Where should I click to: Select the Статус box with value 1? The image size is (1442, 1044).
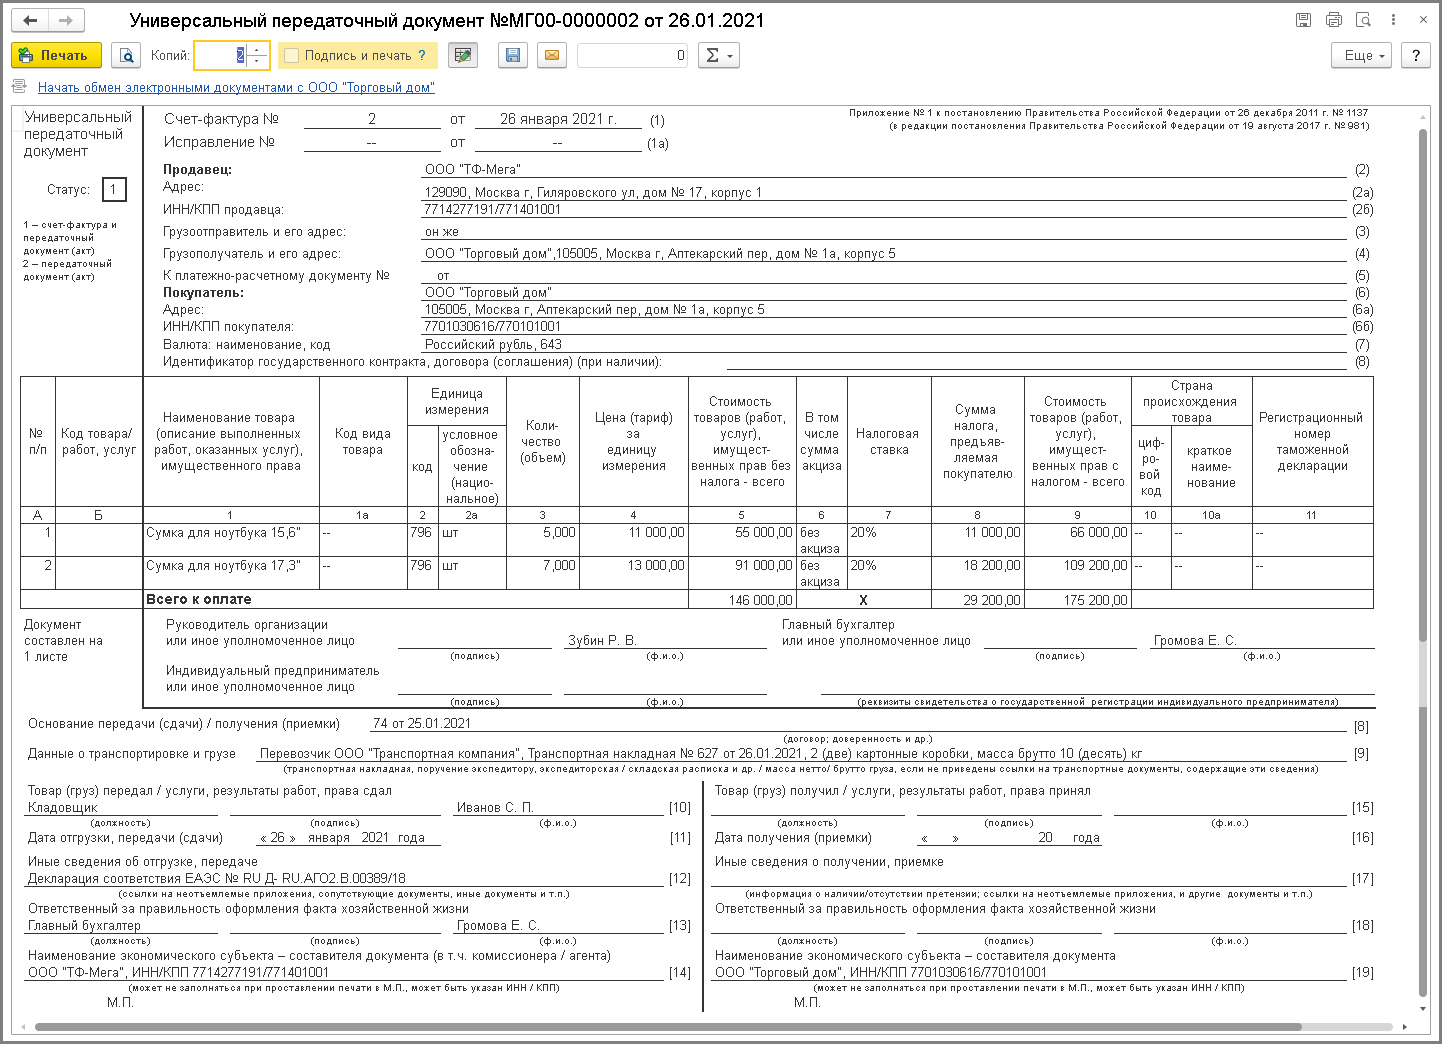pos(113,190)
